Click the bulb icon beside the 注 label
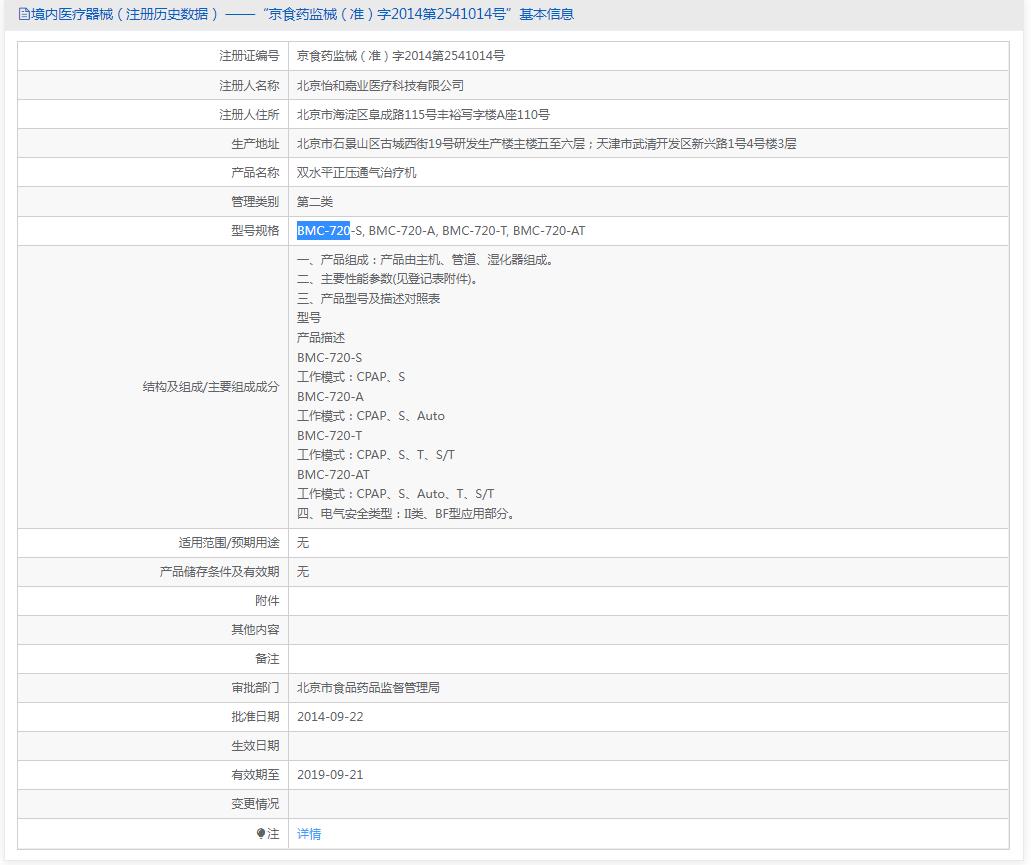The height and width of the screenshot is (865, 1031). 261,833
